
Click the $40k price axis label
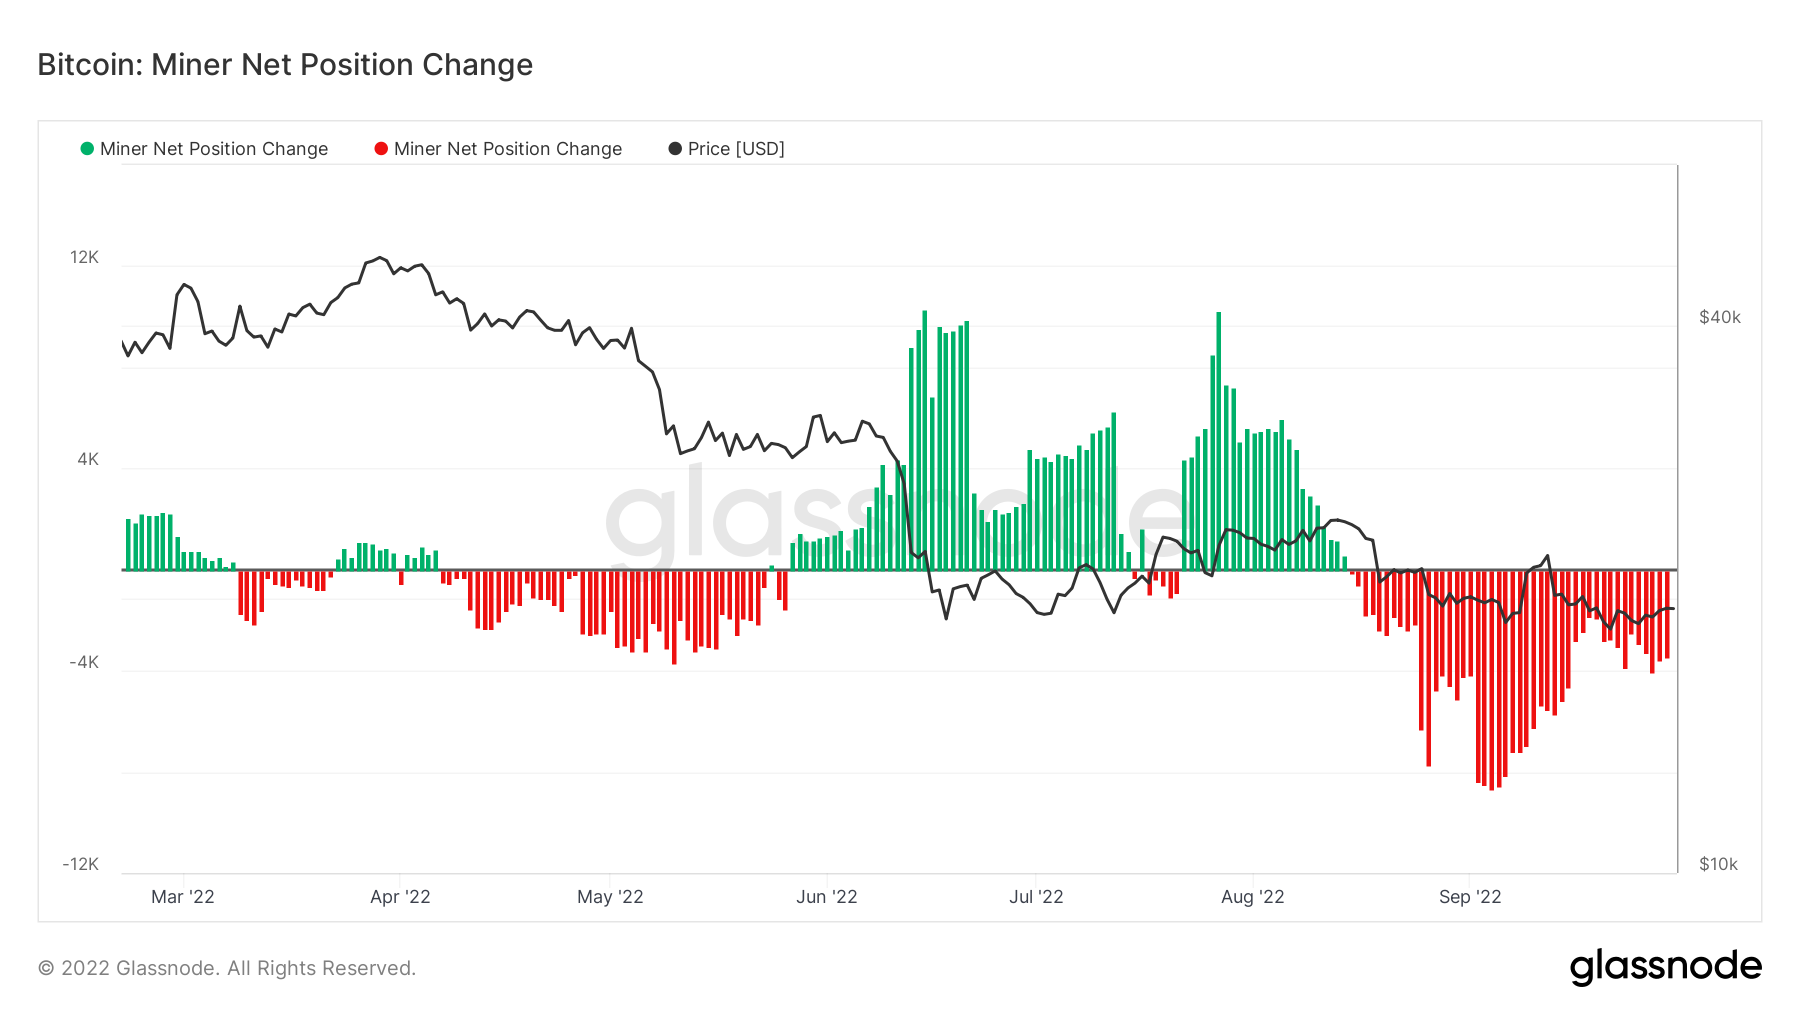point(1720,317)
